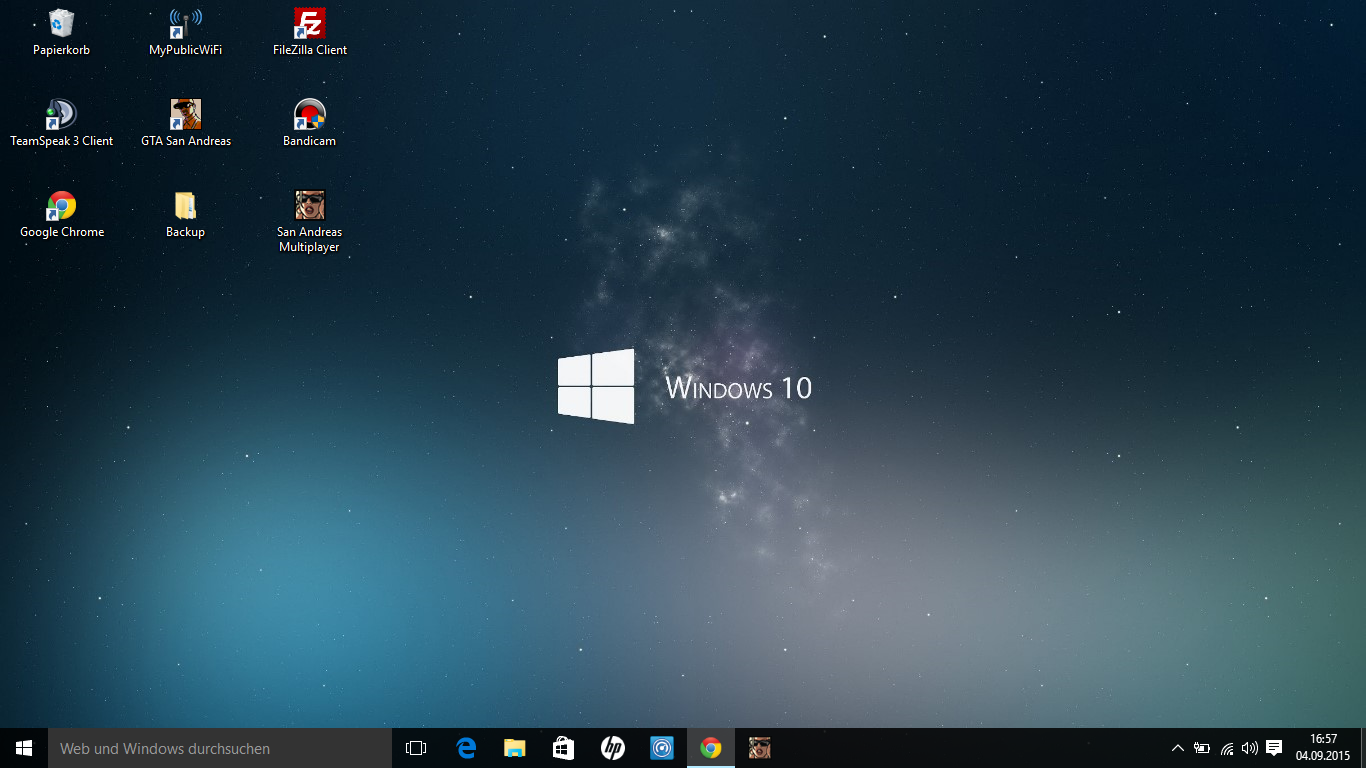Launch Microsoft Edge from the taskbar

click(x=466, y=748)
